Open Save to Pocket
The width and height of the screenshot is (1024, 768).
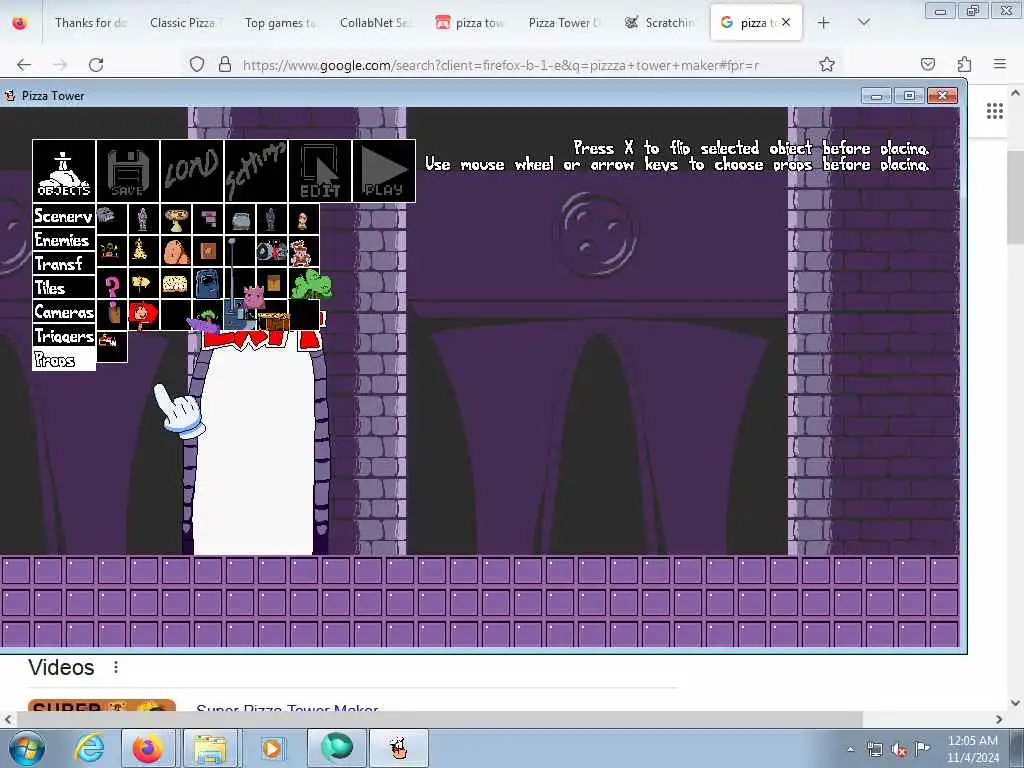[927, 65]
